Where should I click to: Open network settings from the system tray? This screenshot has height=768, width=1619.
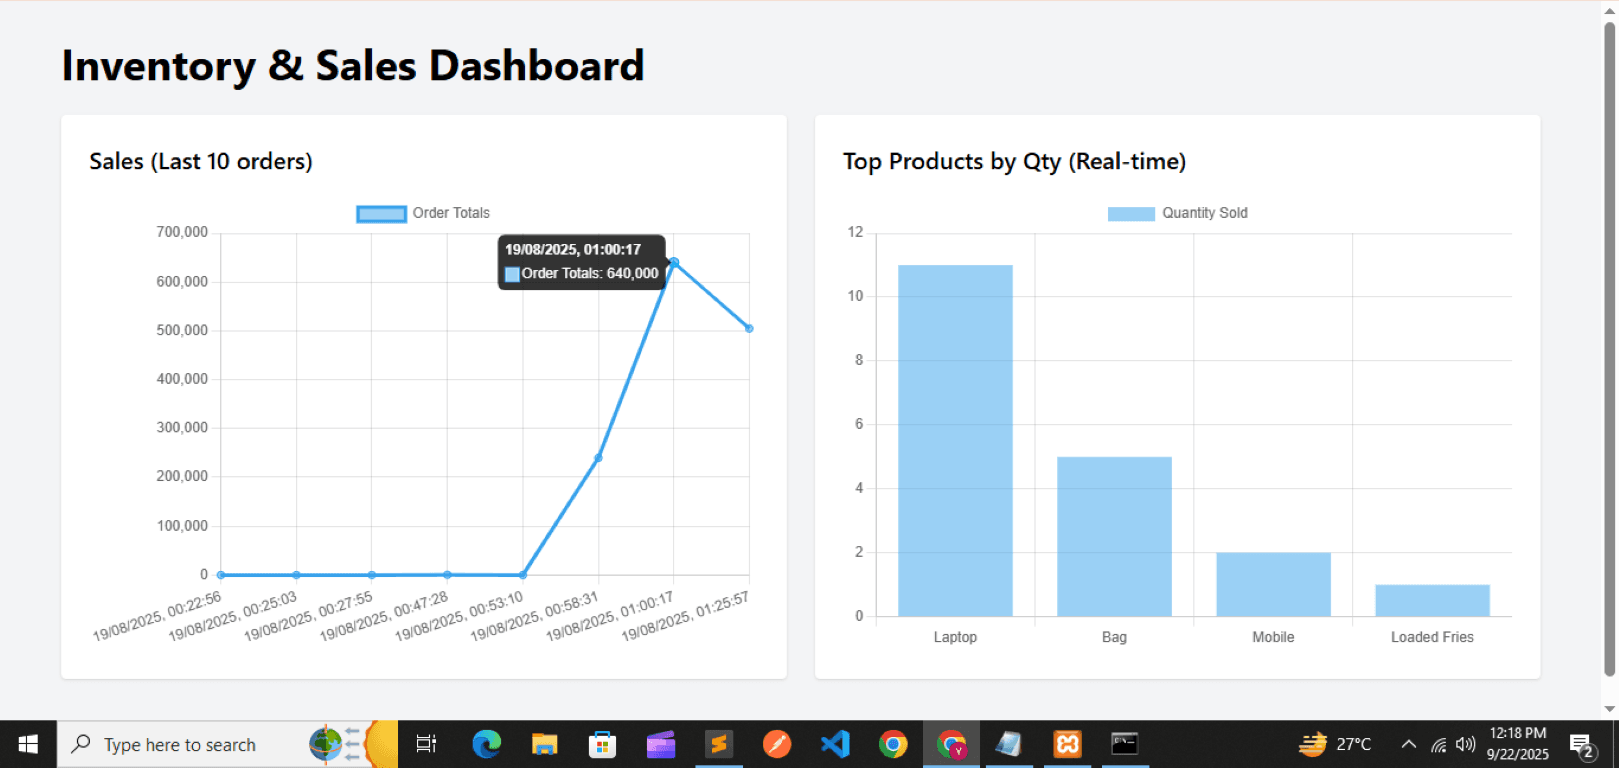click(1438, 744)
